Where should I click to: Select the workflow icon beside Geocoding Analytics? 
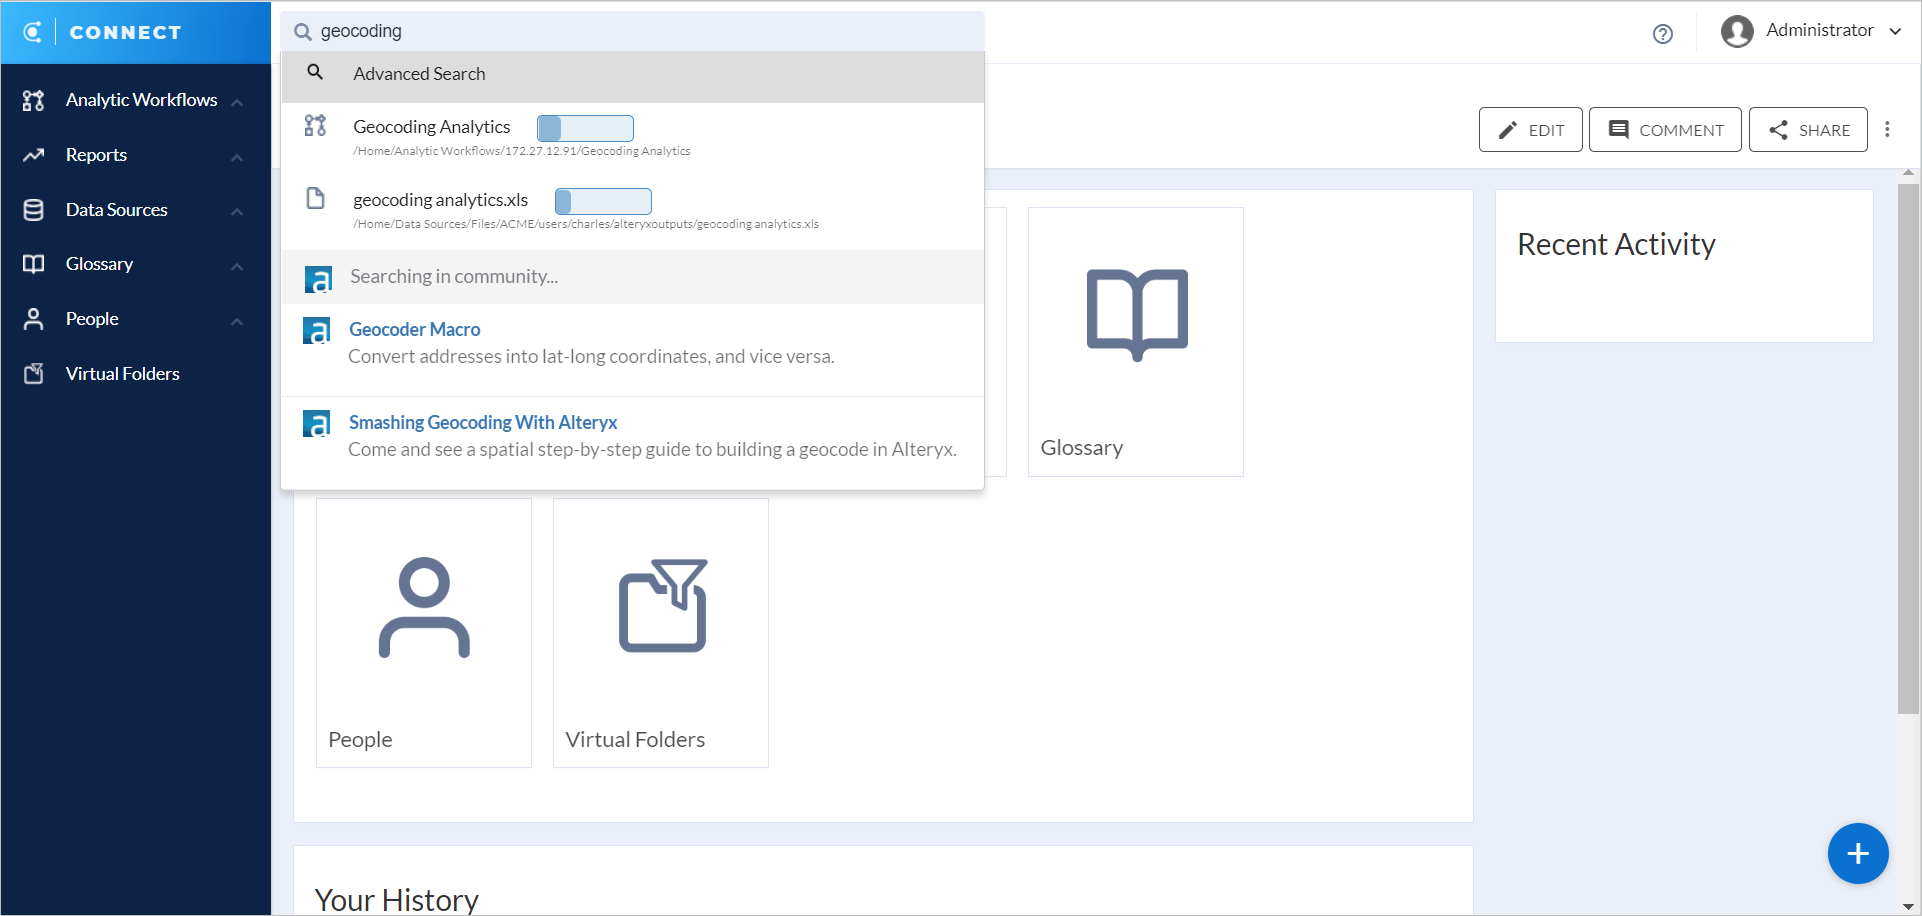click(x=315, y=127)
